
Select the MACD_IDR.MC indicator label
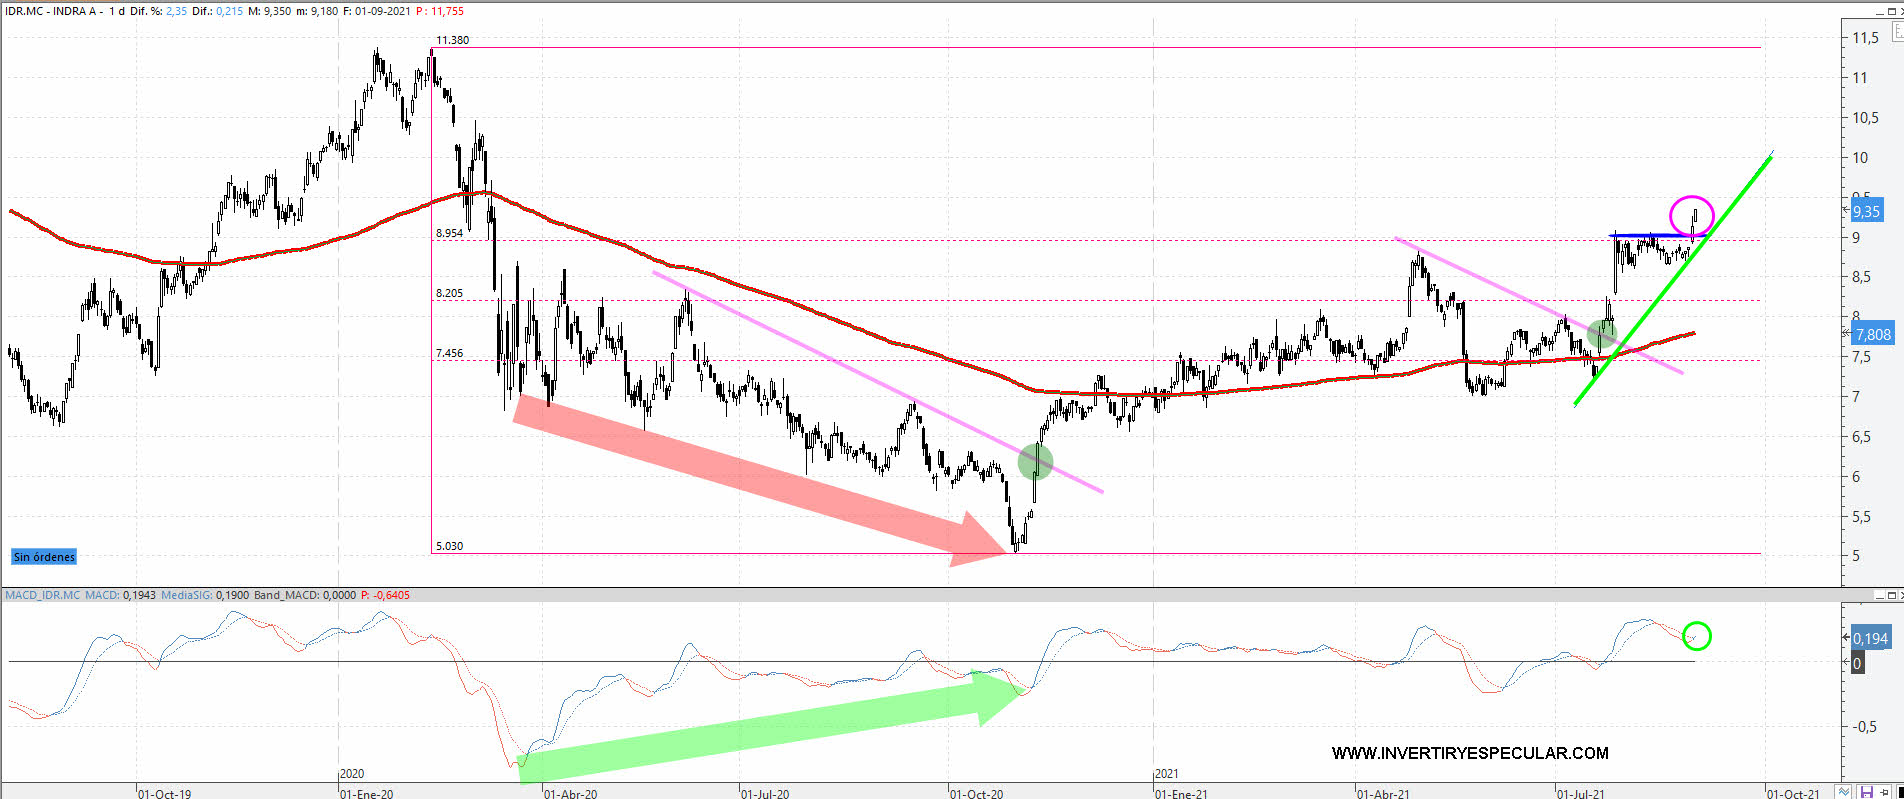pyautogui.click(x=43, y=595)
